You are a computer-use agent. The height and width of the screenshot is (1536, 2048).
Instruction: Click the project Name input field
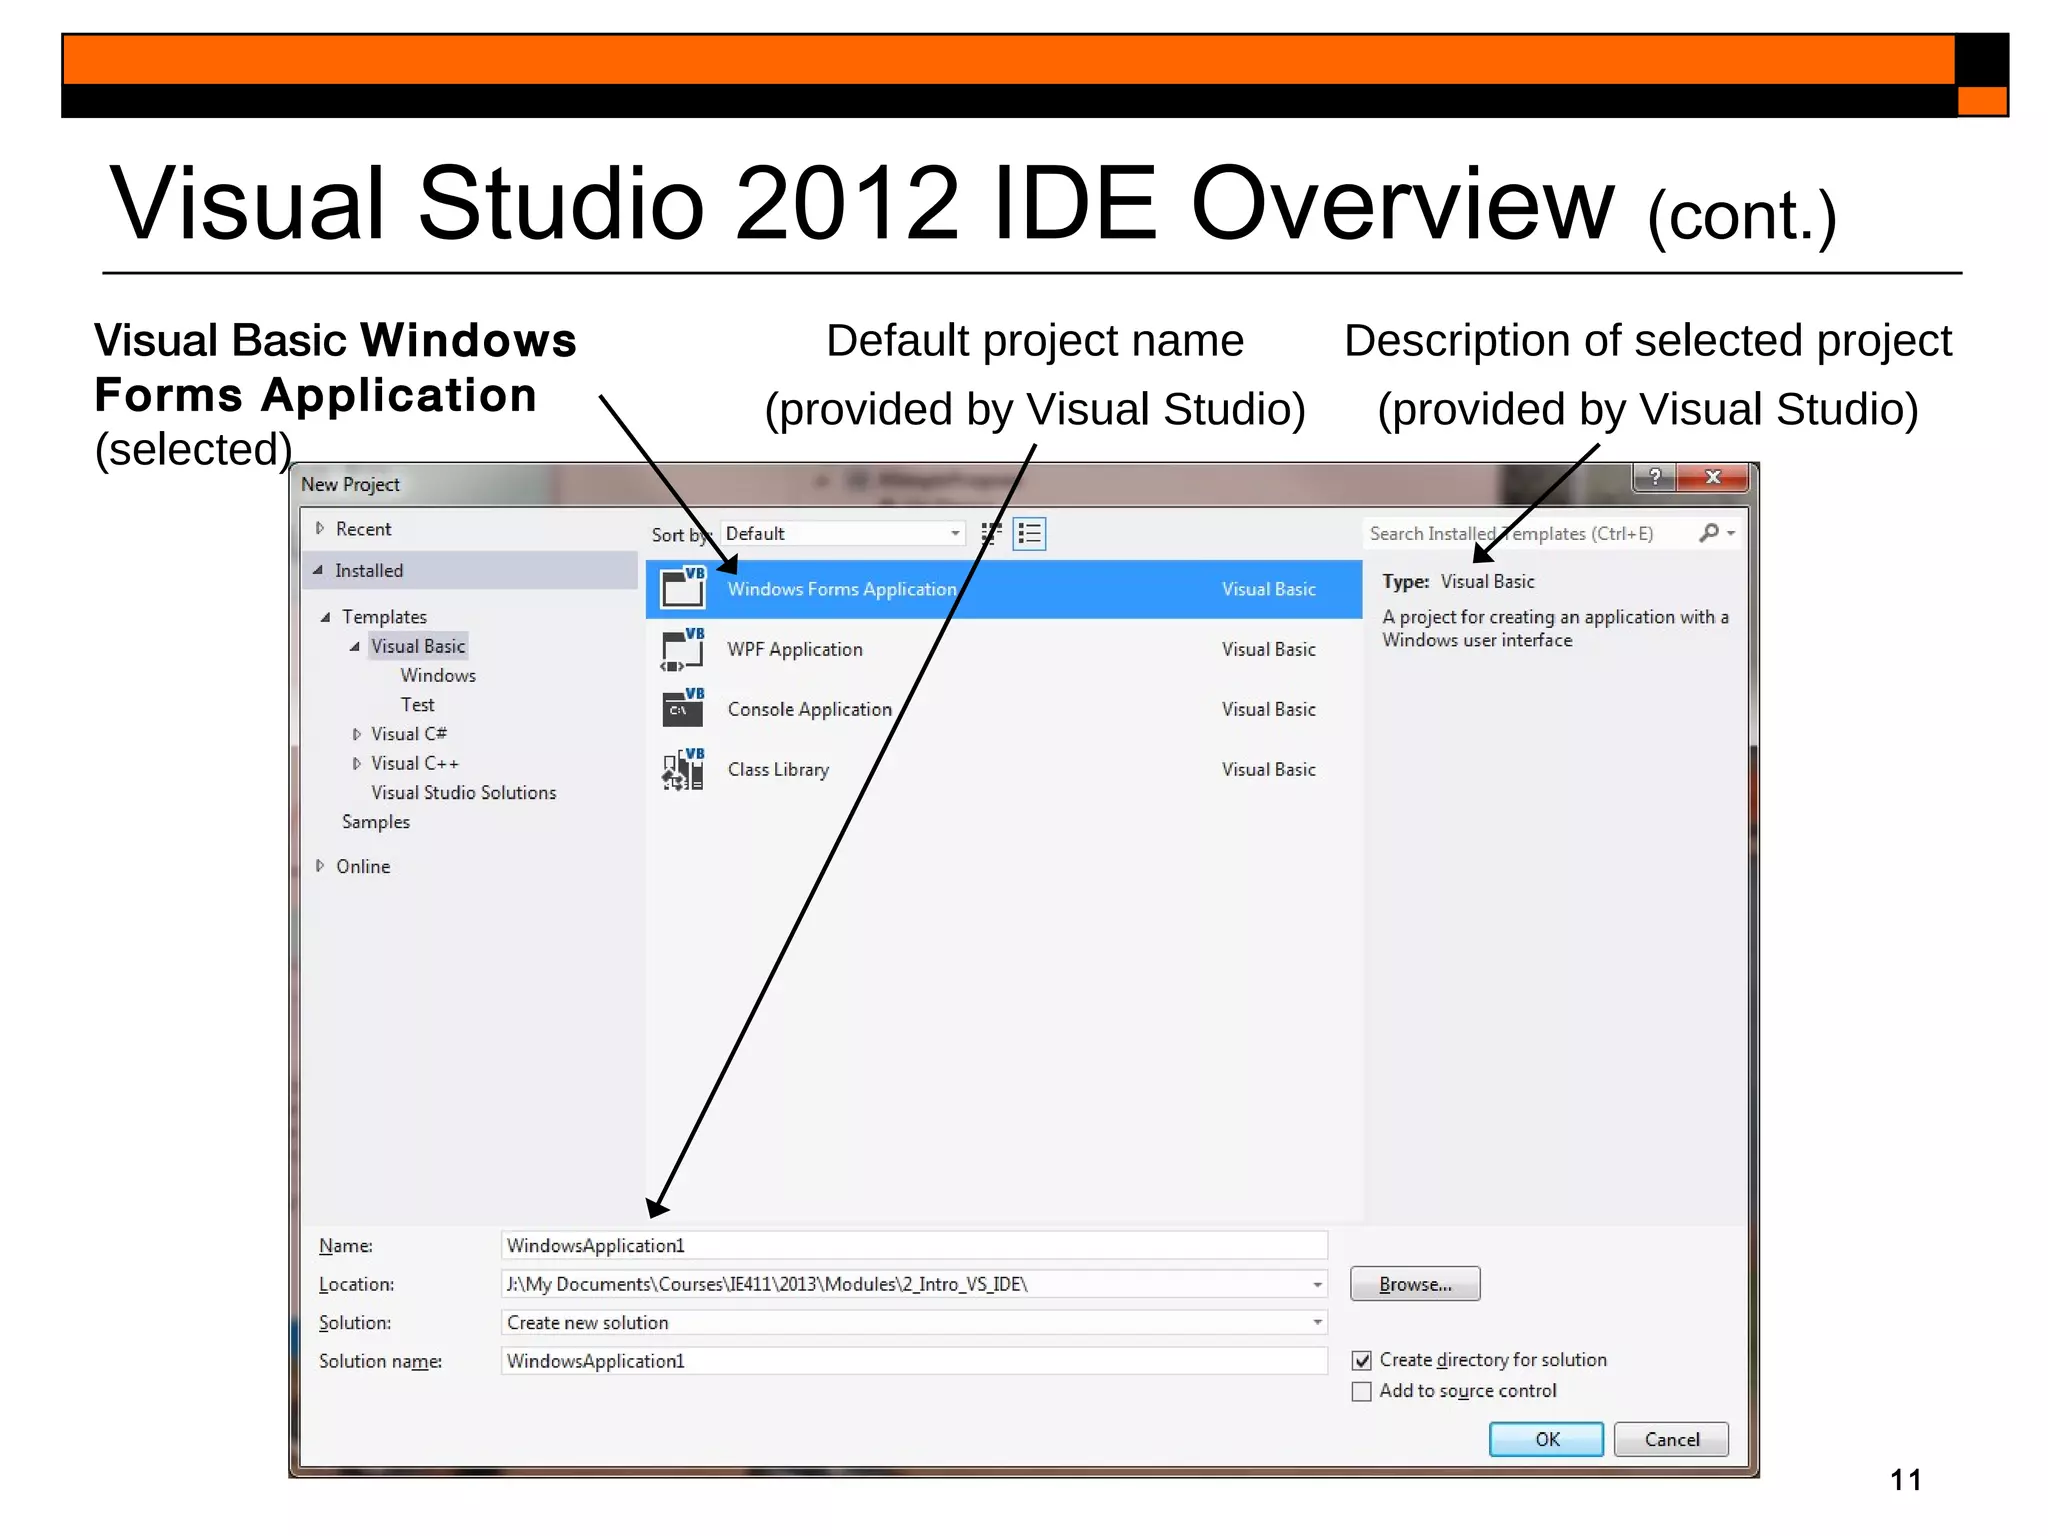[914, 1245]
